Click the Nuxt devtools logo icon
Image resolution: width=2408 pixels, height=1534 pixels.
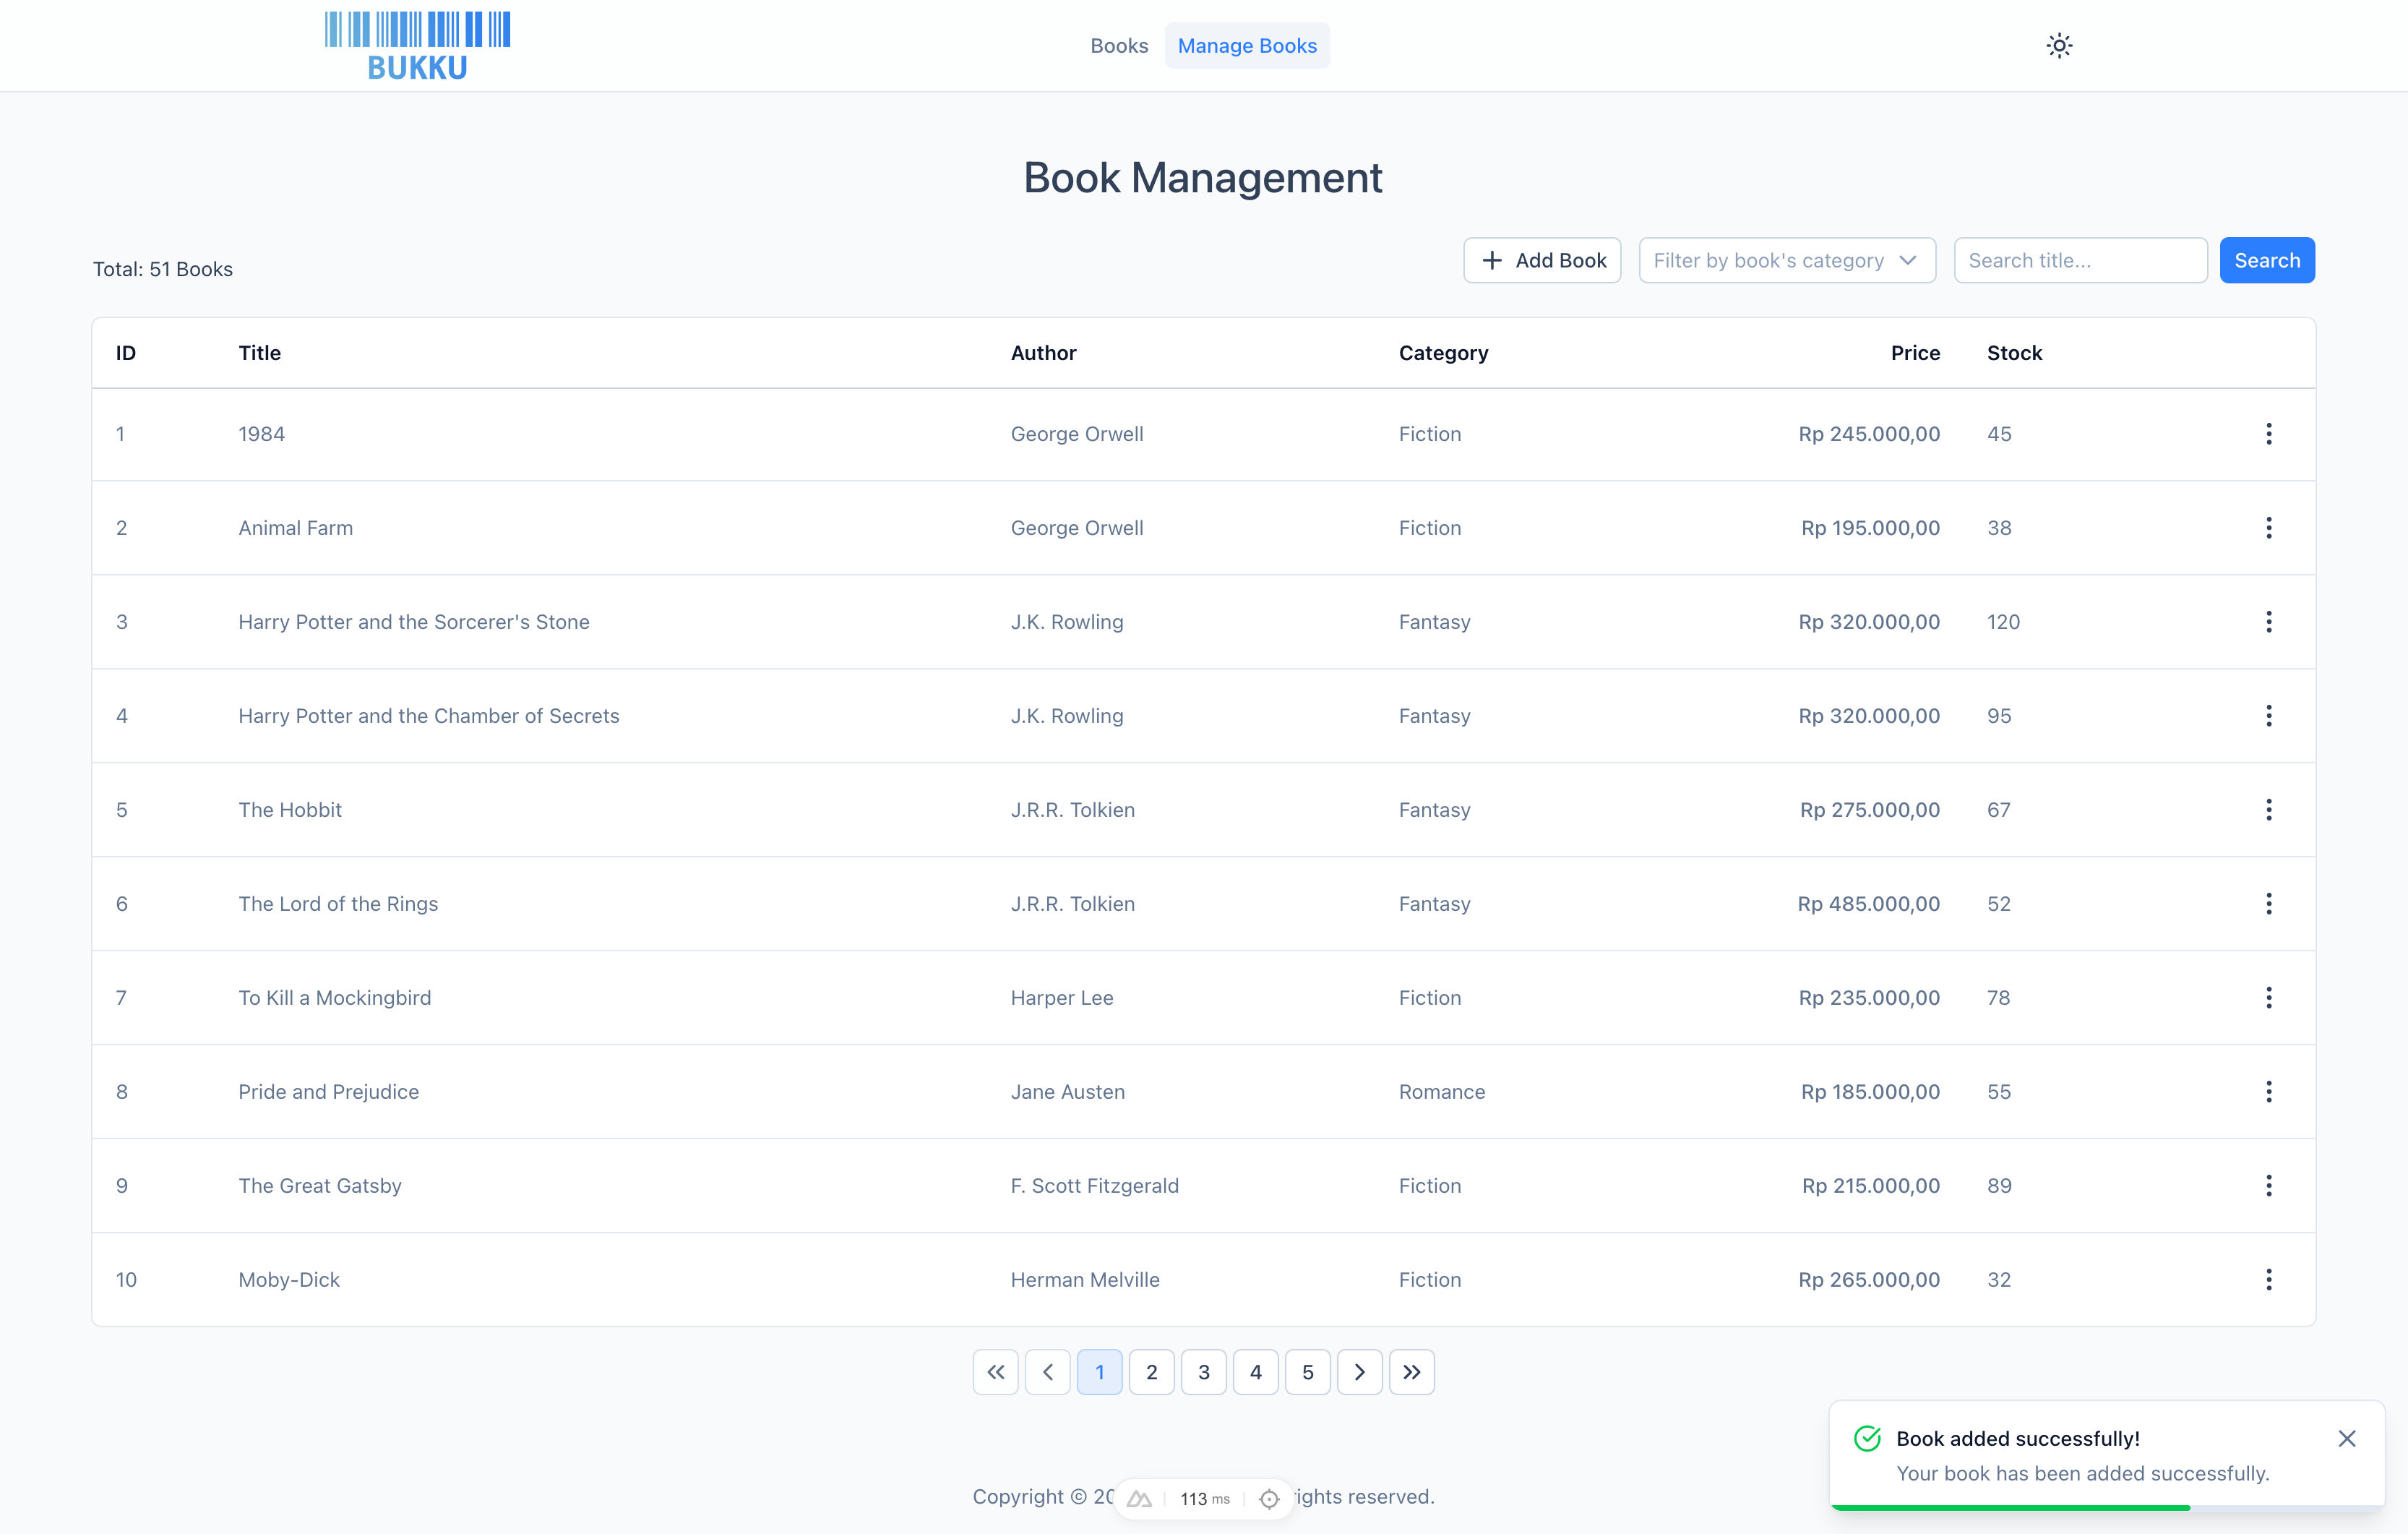point(1139,1498)
